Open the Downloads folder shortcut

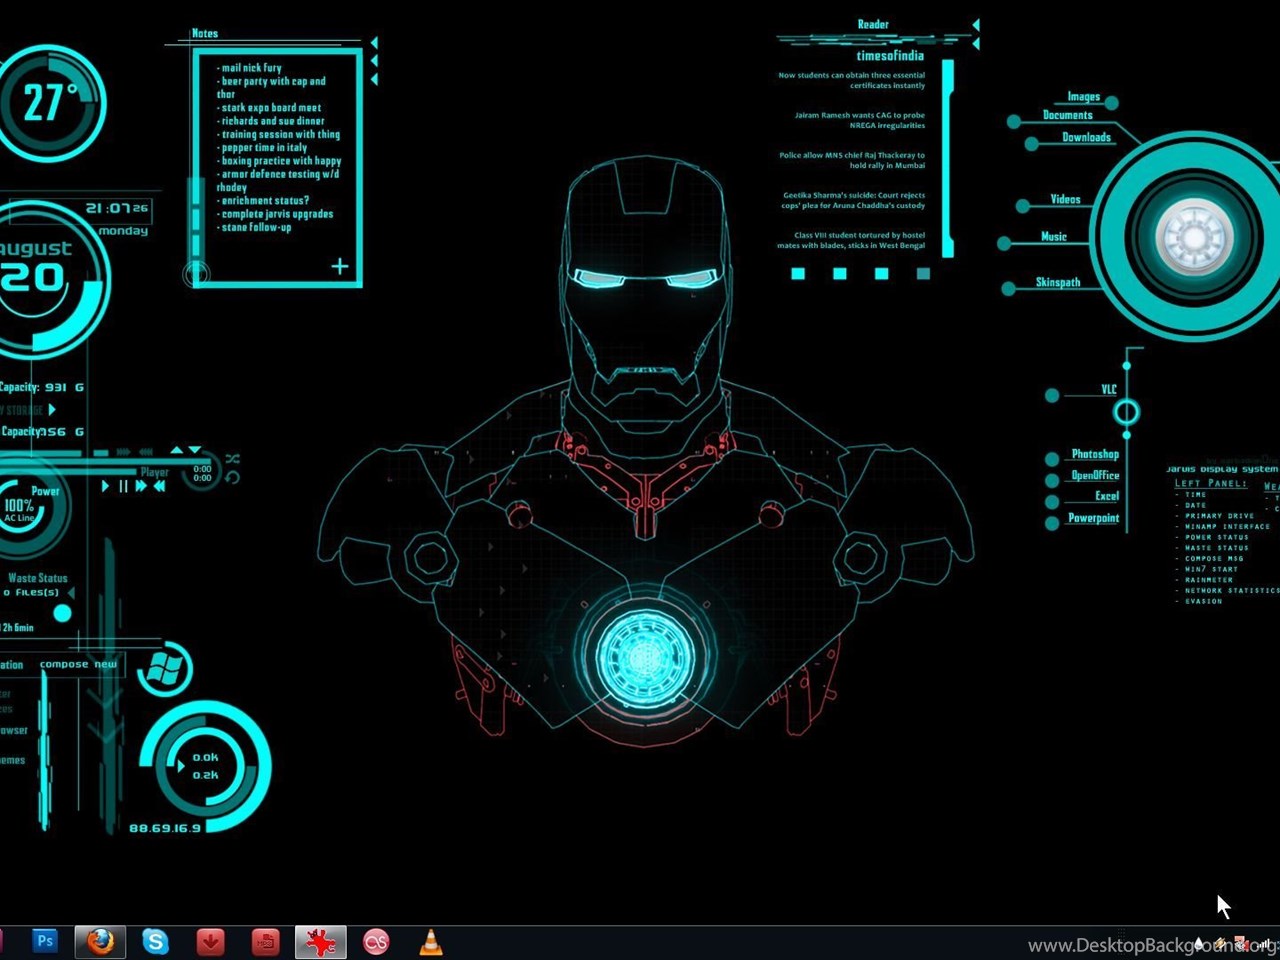(1086, 137)
